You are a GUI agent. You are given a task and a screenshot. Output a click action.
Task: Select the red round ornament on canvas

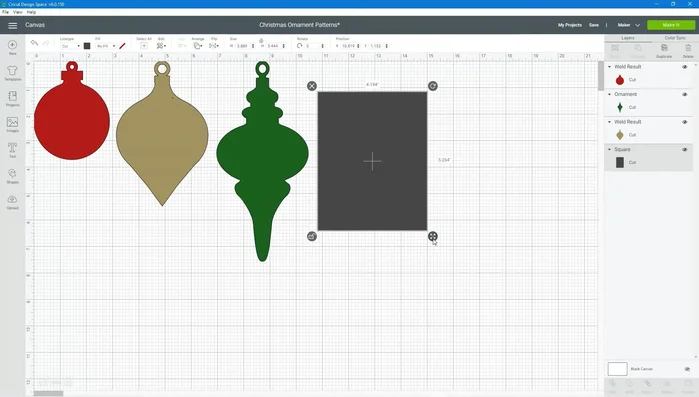[x=72, y=120]
